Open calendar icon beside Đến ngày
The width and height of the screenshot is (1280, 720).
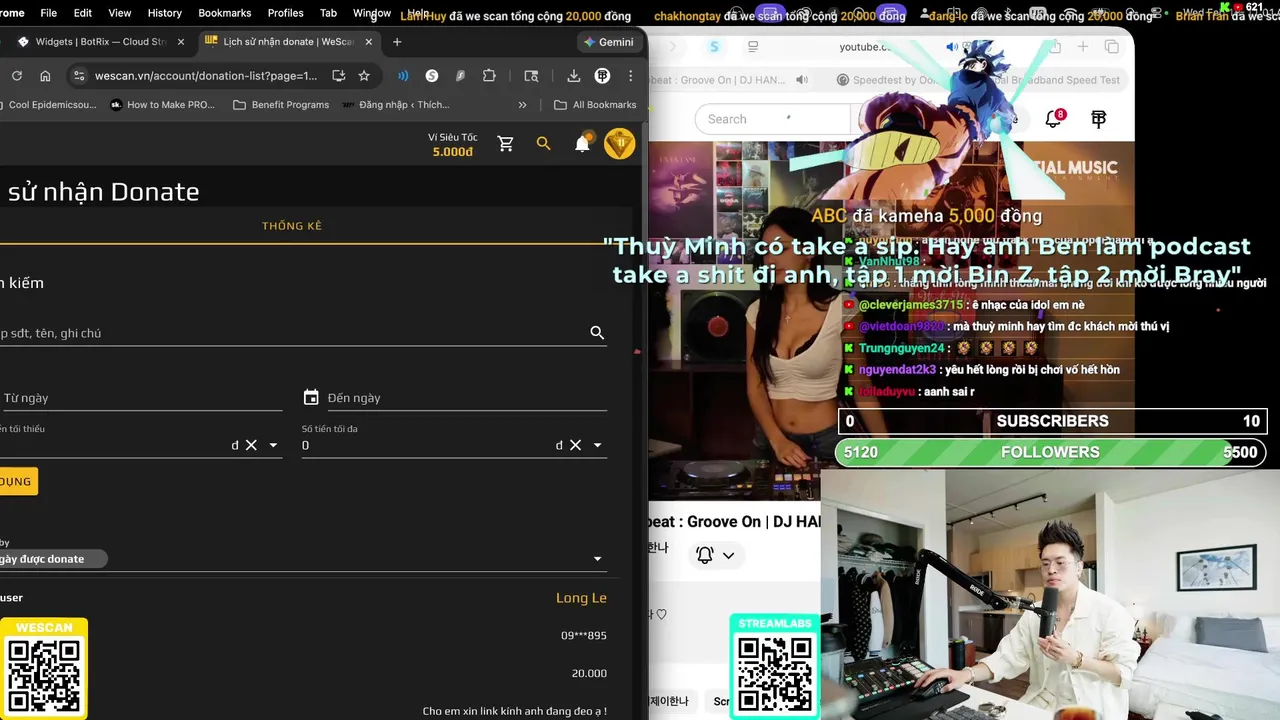tap(311, 398)
